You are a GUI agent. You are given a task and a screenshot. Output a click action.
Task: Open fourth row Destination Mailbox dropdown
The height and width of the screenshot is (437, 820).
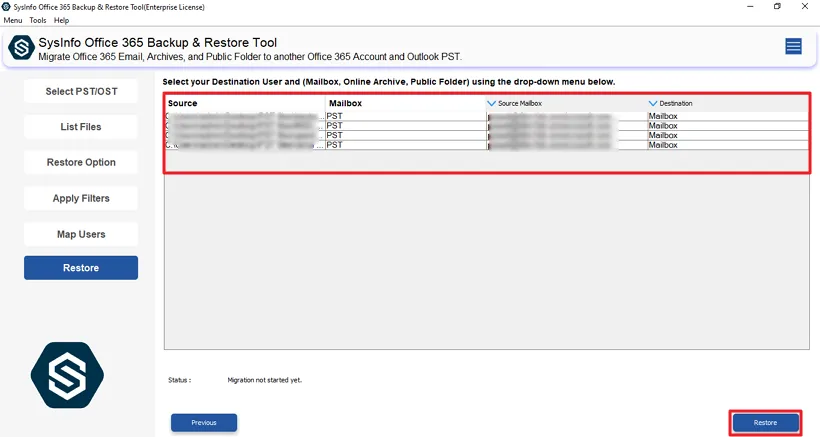pyautogui.click(x=728, y=145)
